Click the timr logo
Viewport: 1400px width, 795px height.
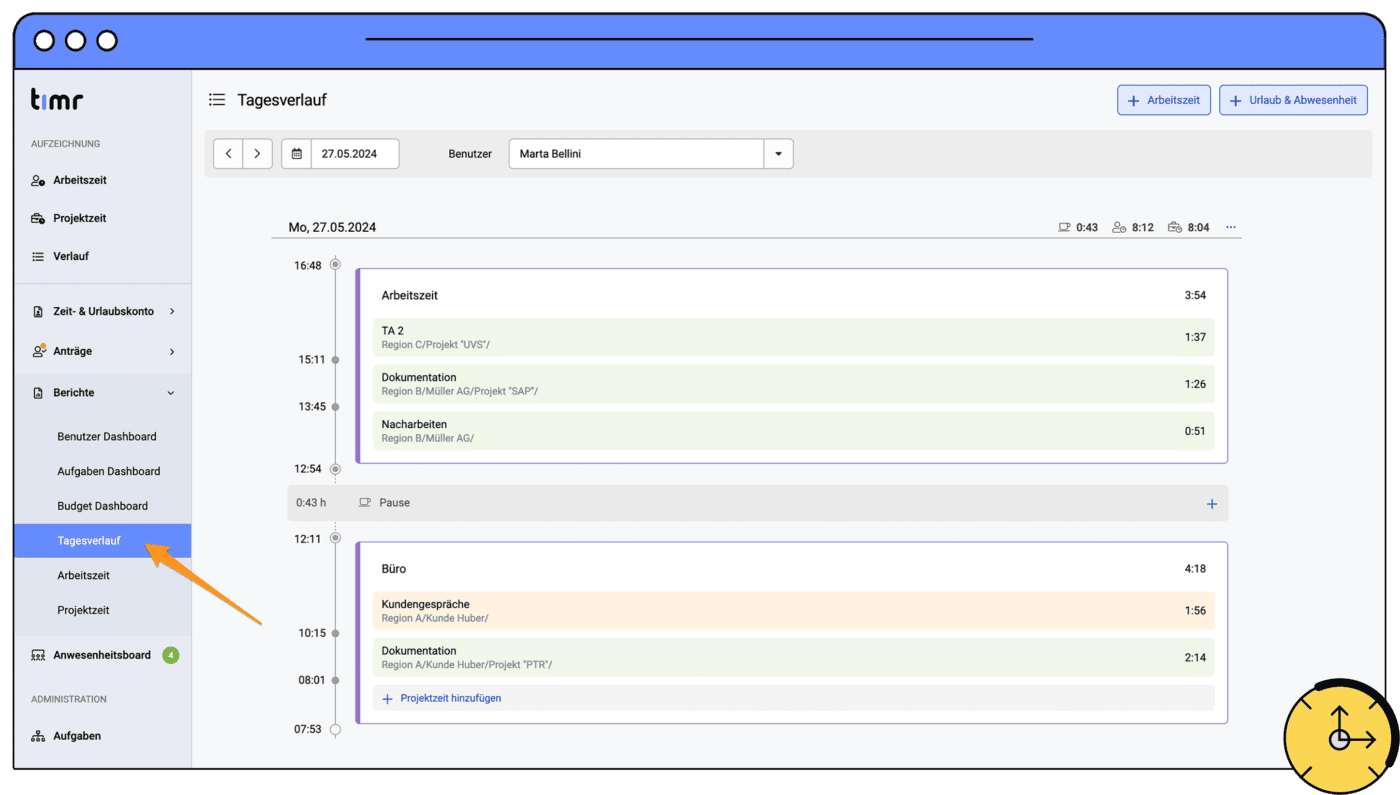pos(57,99)
